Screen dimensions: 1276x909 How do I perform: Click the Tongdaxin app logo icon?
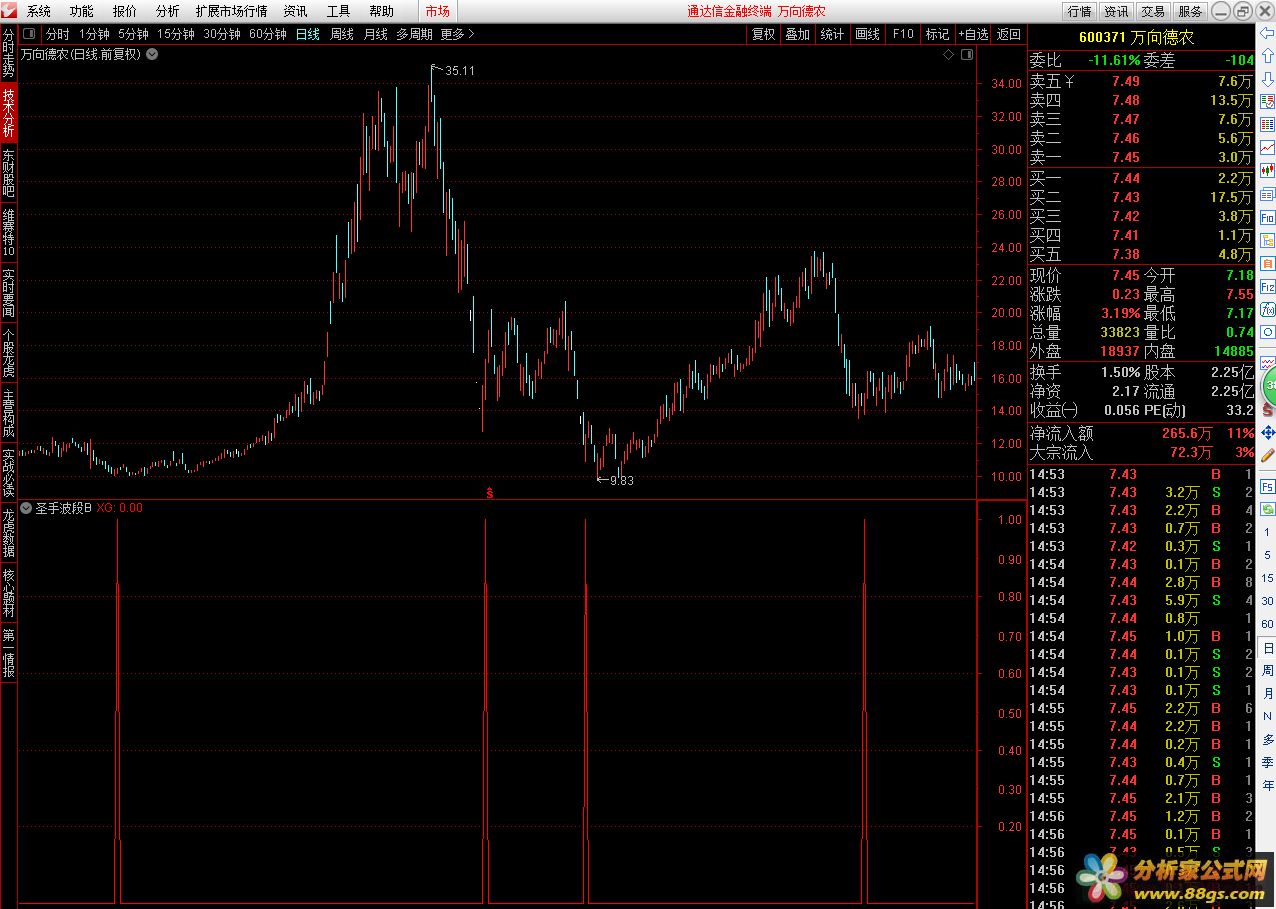click(x=9, y=11)
